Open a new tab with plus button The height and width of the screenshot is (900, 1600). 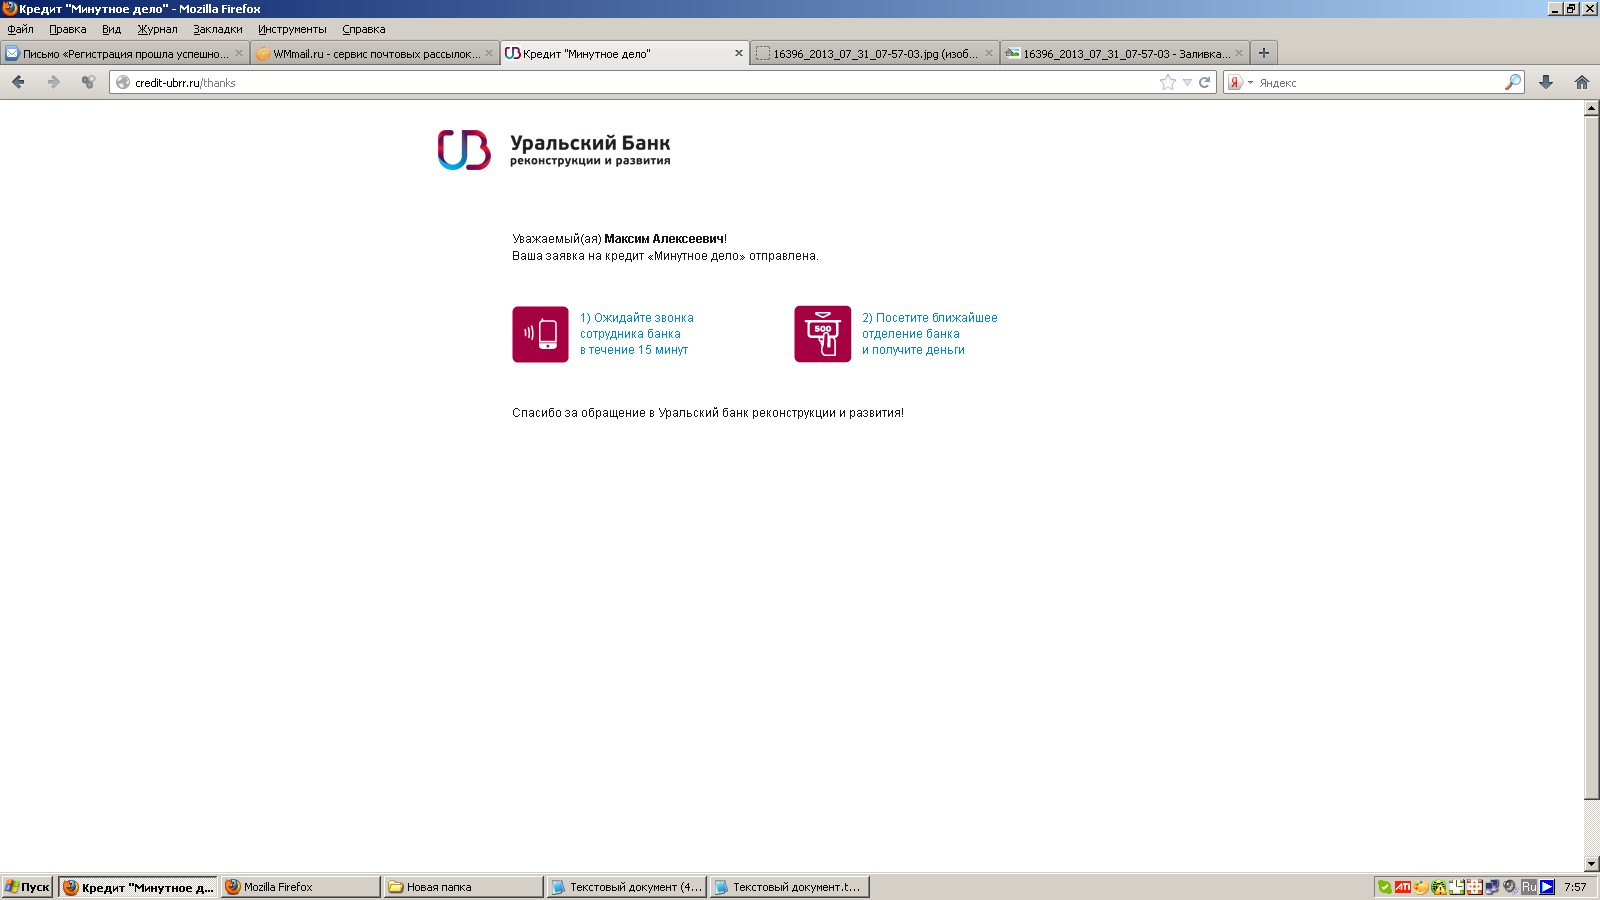click(1264, 53)
